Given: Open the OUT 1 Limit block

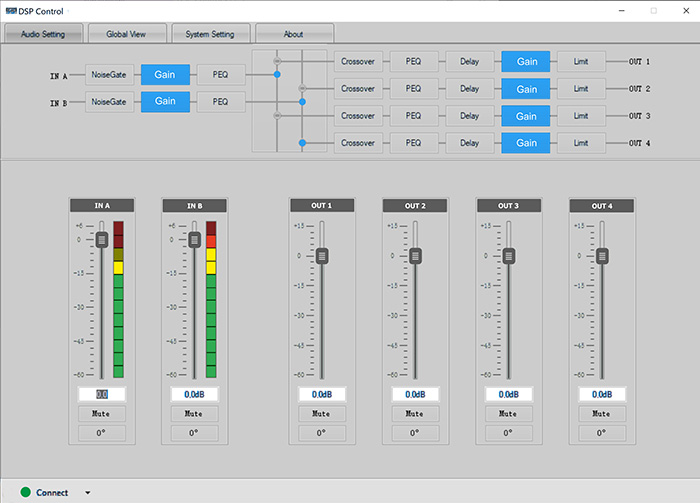Looking at the screenshot, I should [x=581, y=62].
